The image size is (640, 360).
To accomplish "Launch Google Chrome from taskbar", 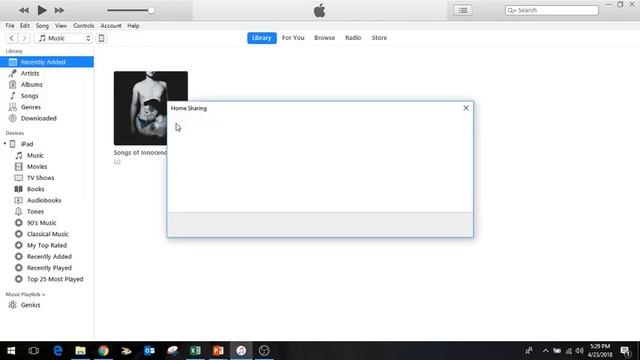I will click(x=103, y=351).
